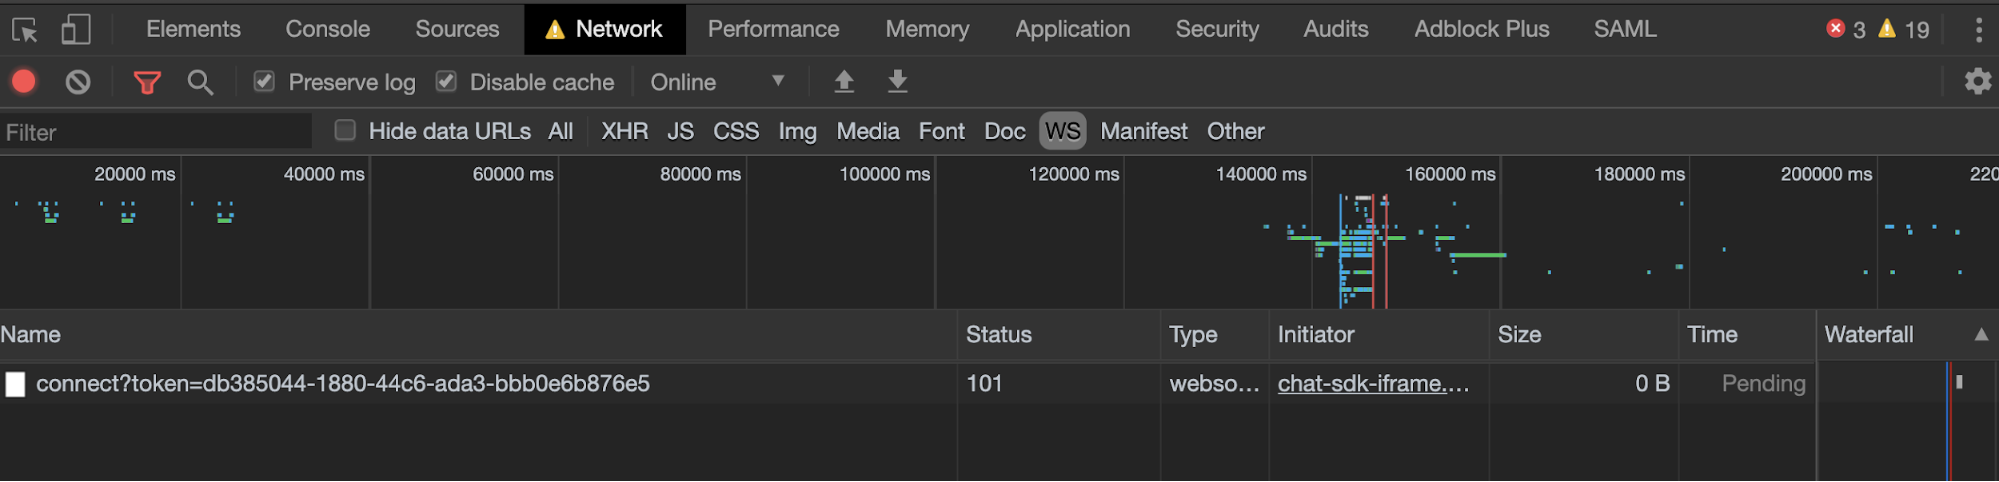Open the Online throttling dropdown
The width and height of the screenshot is (1999, 482).
tap(717, 82)
